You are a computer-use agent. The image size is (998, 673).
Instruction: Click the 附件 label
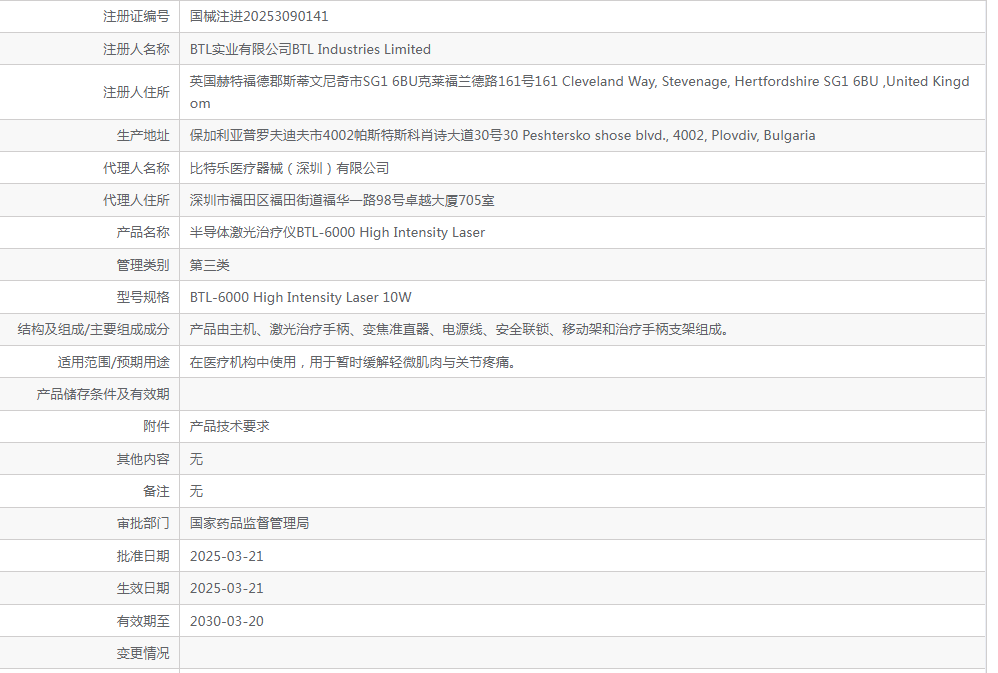click(x=157, y=426)
